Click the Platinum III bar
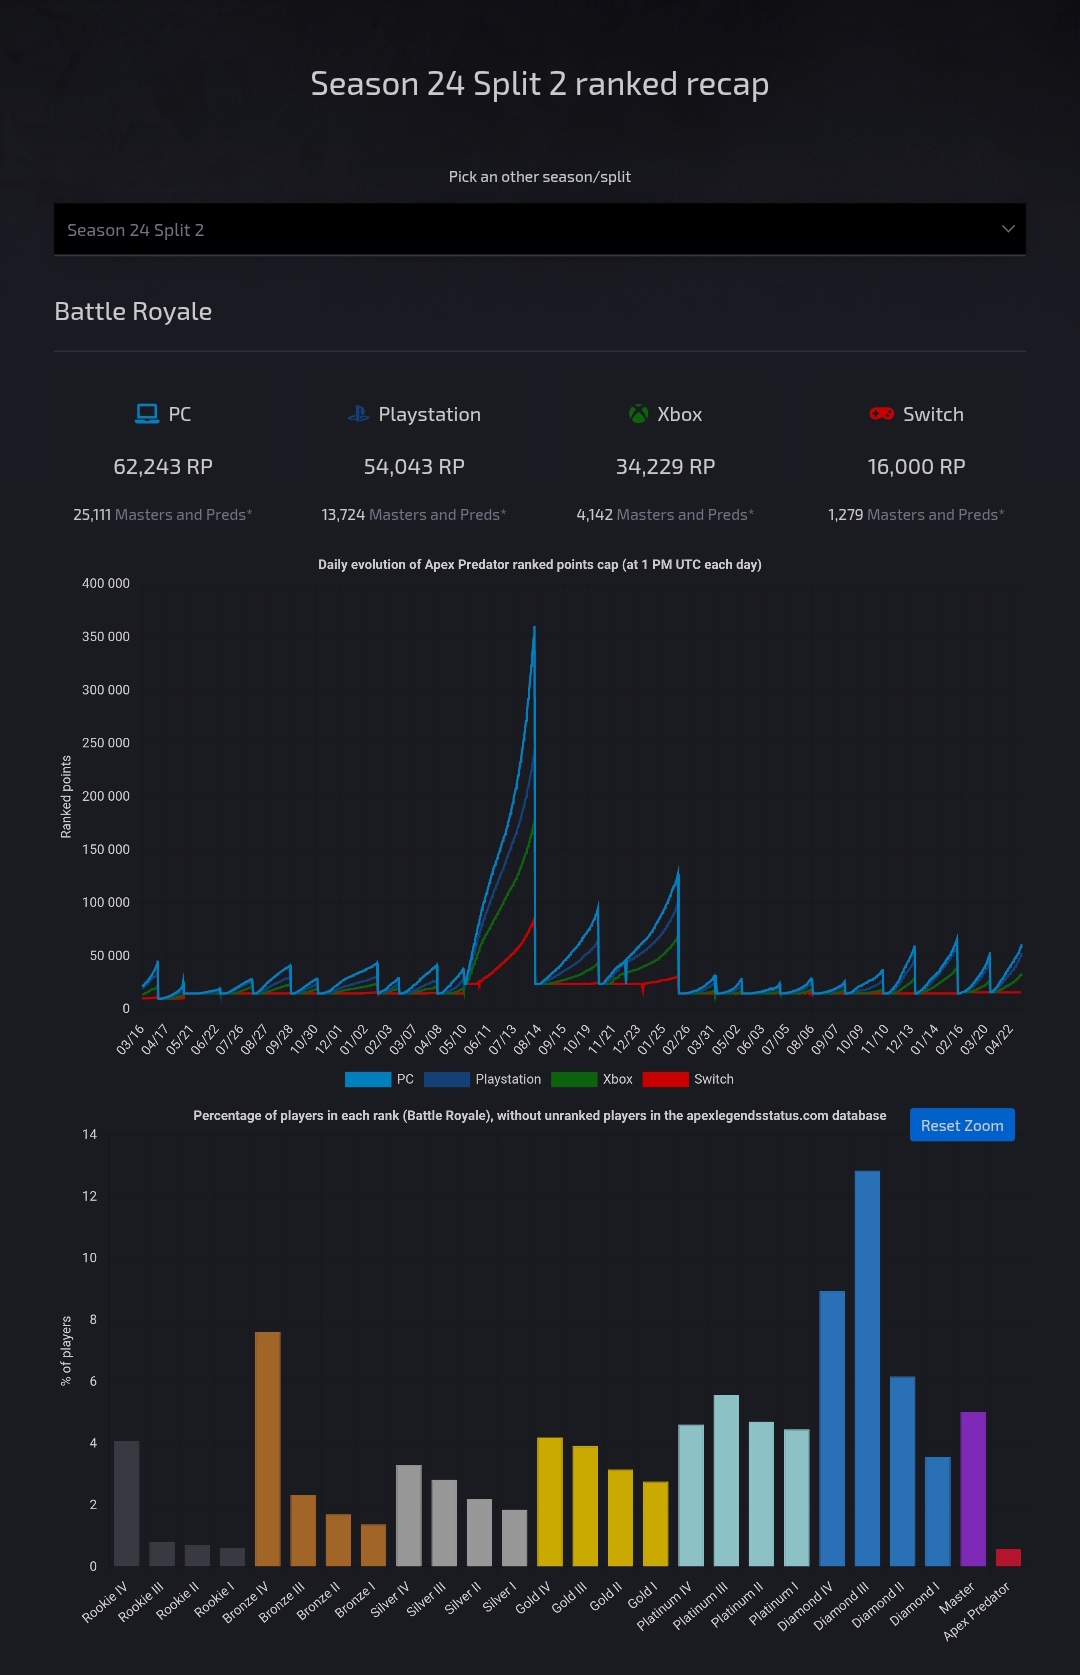 point(726,1480)
